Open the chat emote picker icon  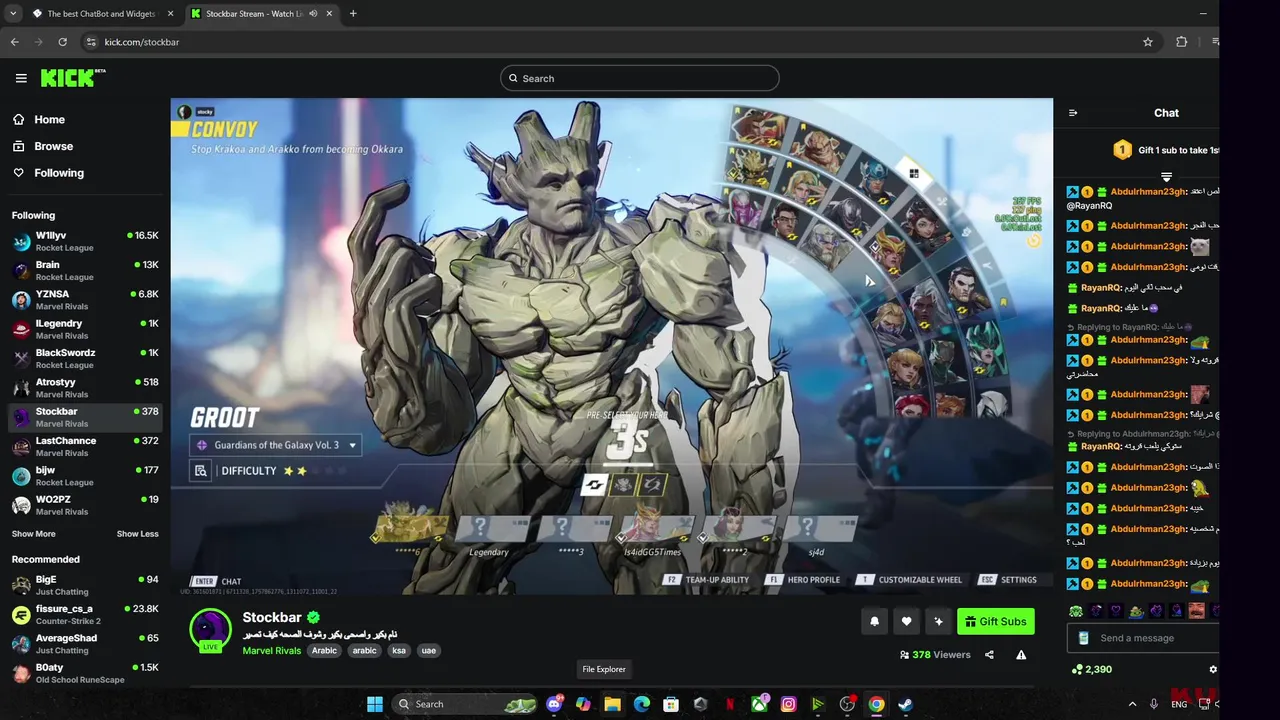(1083, 638)
